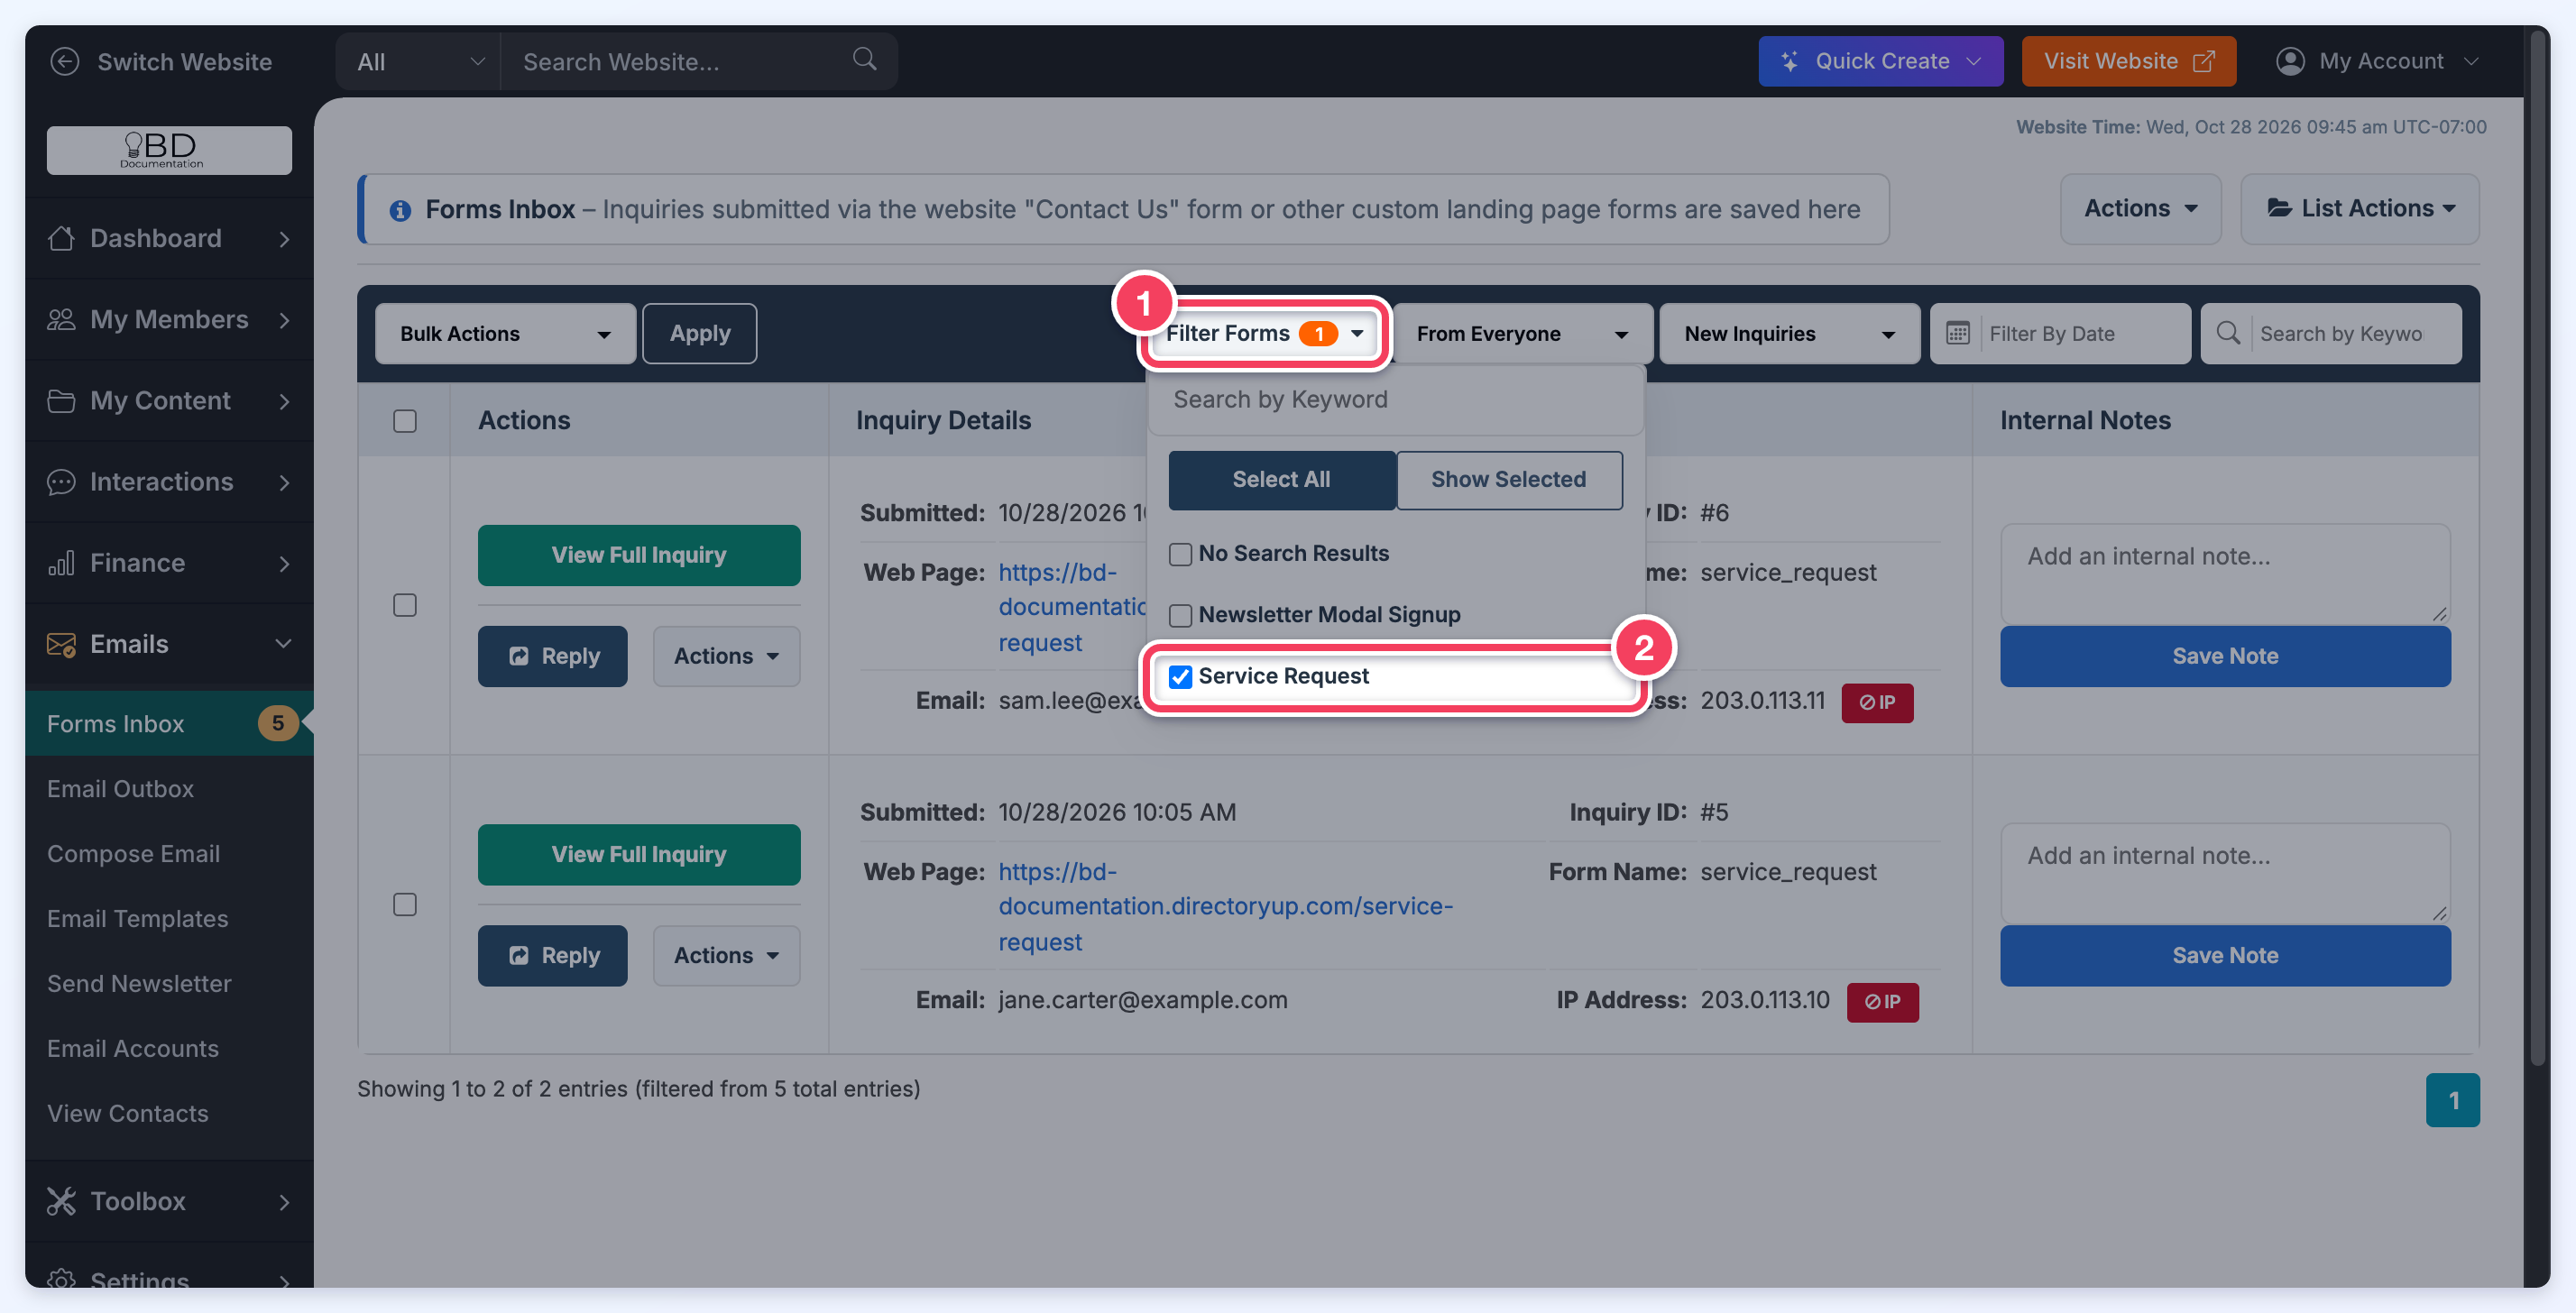The image size is (2576, 1313).
Task: Open Email Templates in the sidebar
Action: [137, 918]
